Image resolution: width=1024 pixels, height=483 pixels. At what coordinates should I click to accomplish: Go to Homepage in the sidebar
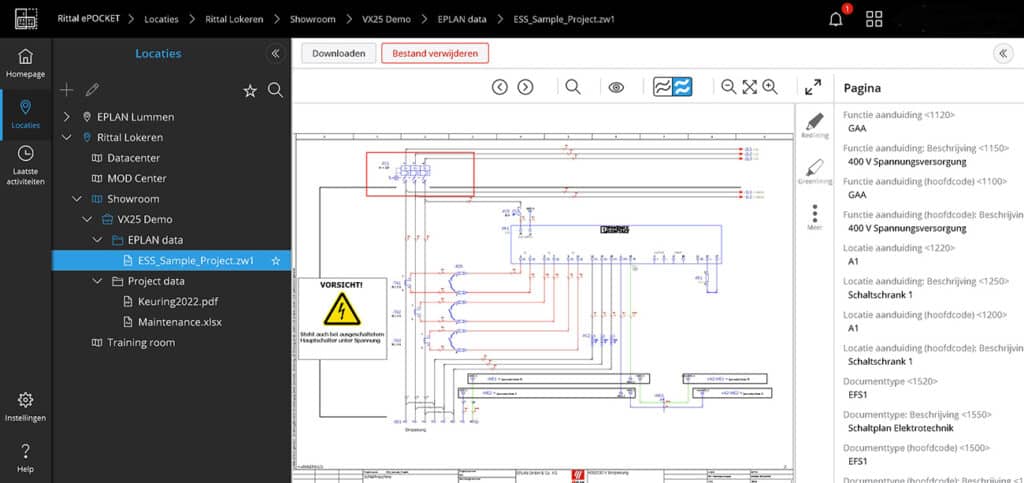pos(25,63)
